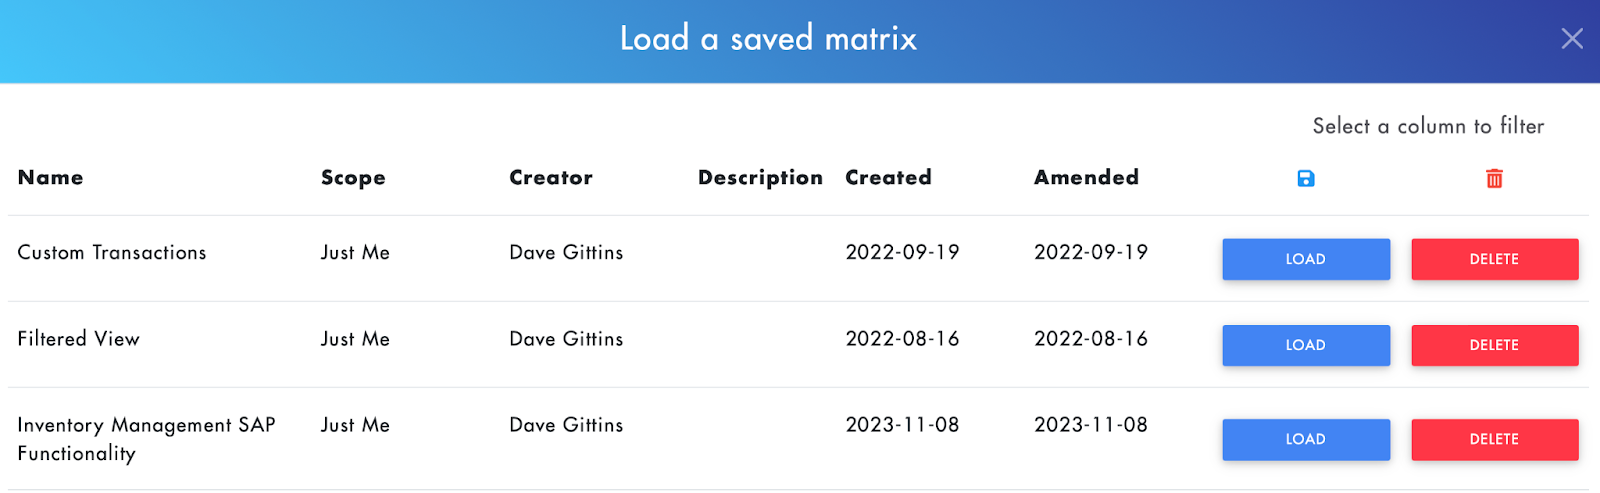Click the Description column header

(760, 178)
